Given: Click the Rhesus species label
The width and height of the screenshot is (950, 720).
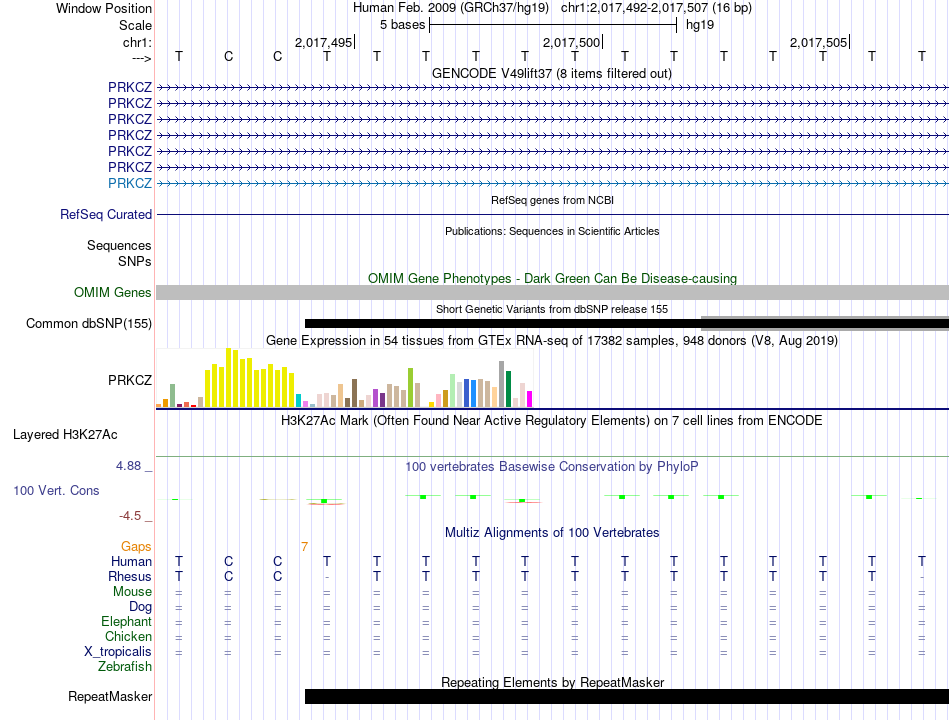Looking at the screenshot, I should [130, 576].
